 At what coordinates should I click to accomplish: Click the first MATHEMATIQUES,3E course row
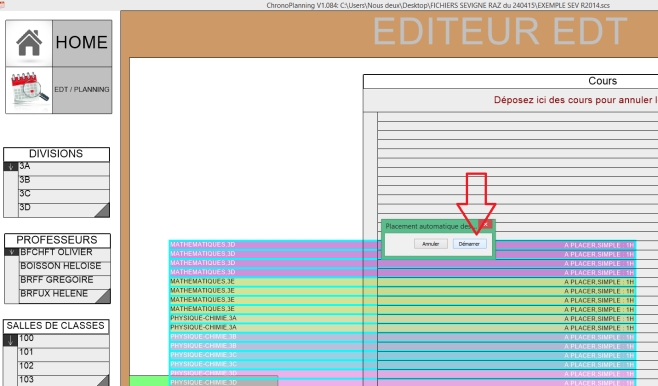pyautogui.click(x=402, y=282)
